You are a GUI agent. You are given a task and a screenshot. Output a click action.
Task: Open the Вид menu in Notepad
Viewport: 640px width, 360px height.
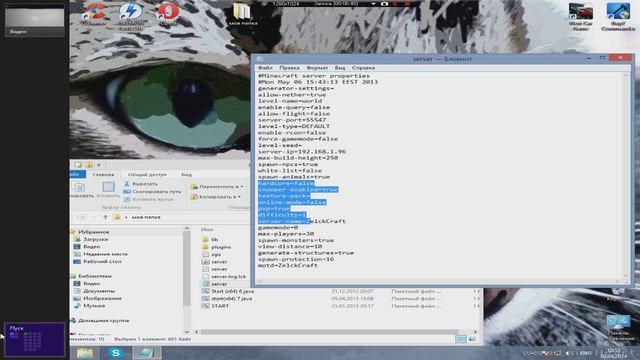pos(340,68)
